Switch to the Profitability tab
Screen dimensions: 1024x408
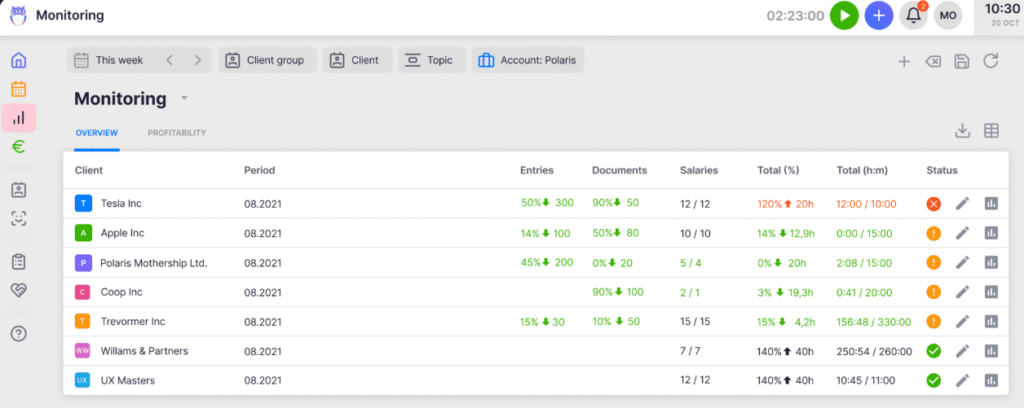(177, 133)
